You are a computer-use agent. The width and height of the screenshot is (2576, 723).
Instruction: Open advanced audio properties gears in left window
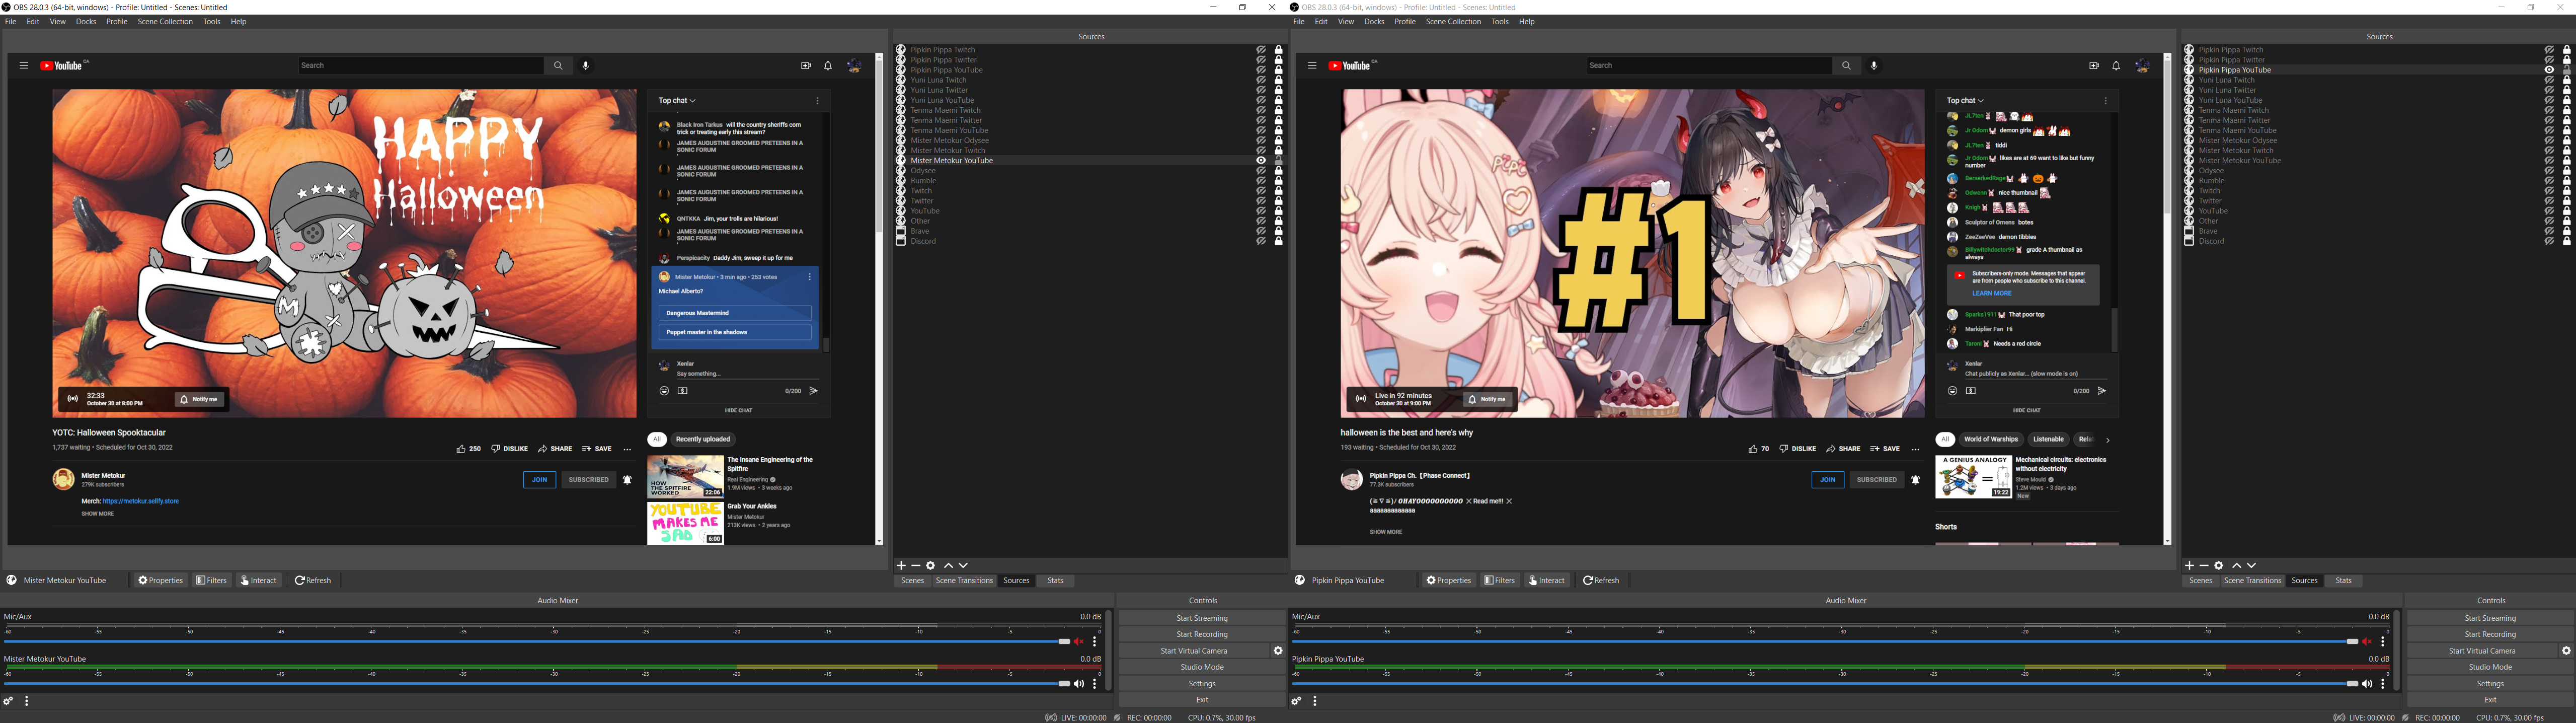coord(8,702)
